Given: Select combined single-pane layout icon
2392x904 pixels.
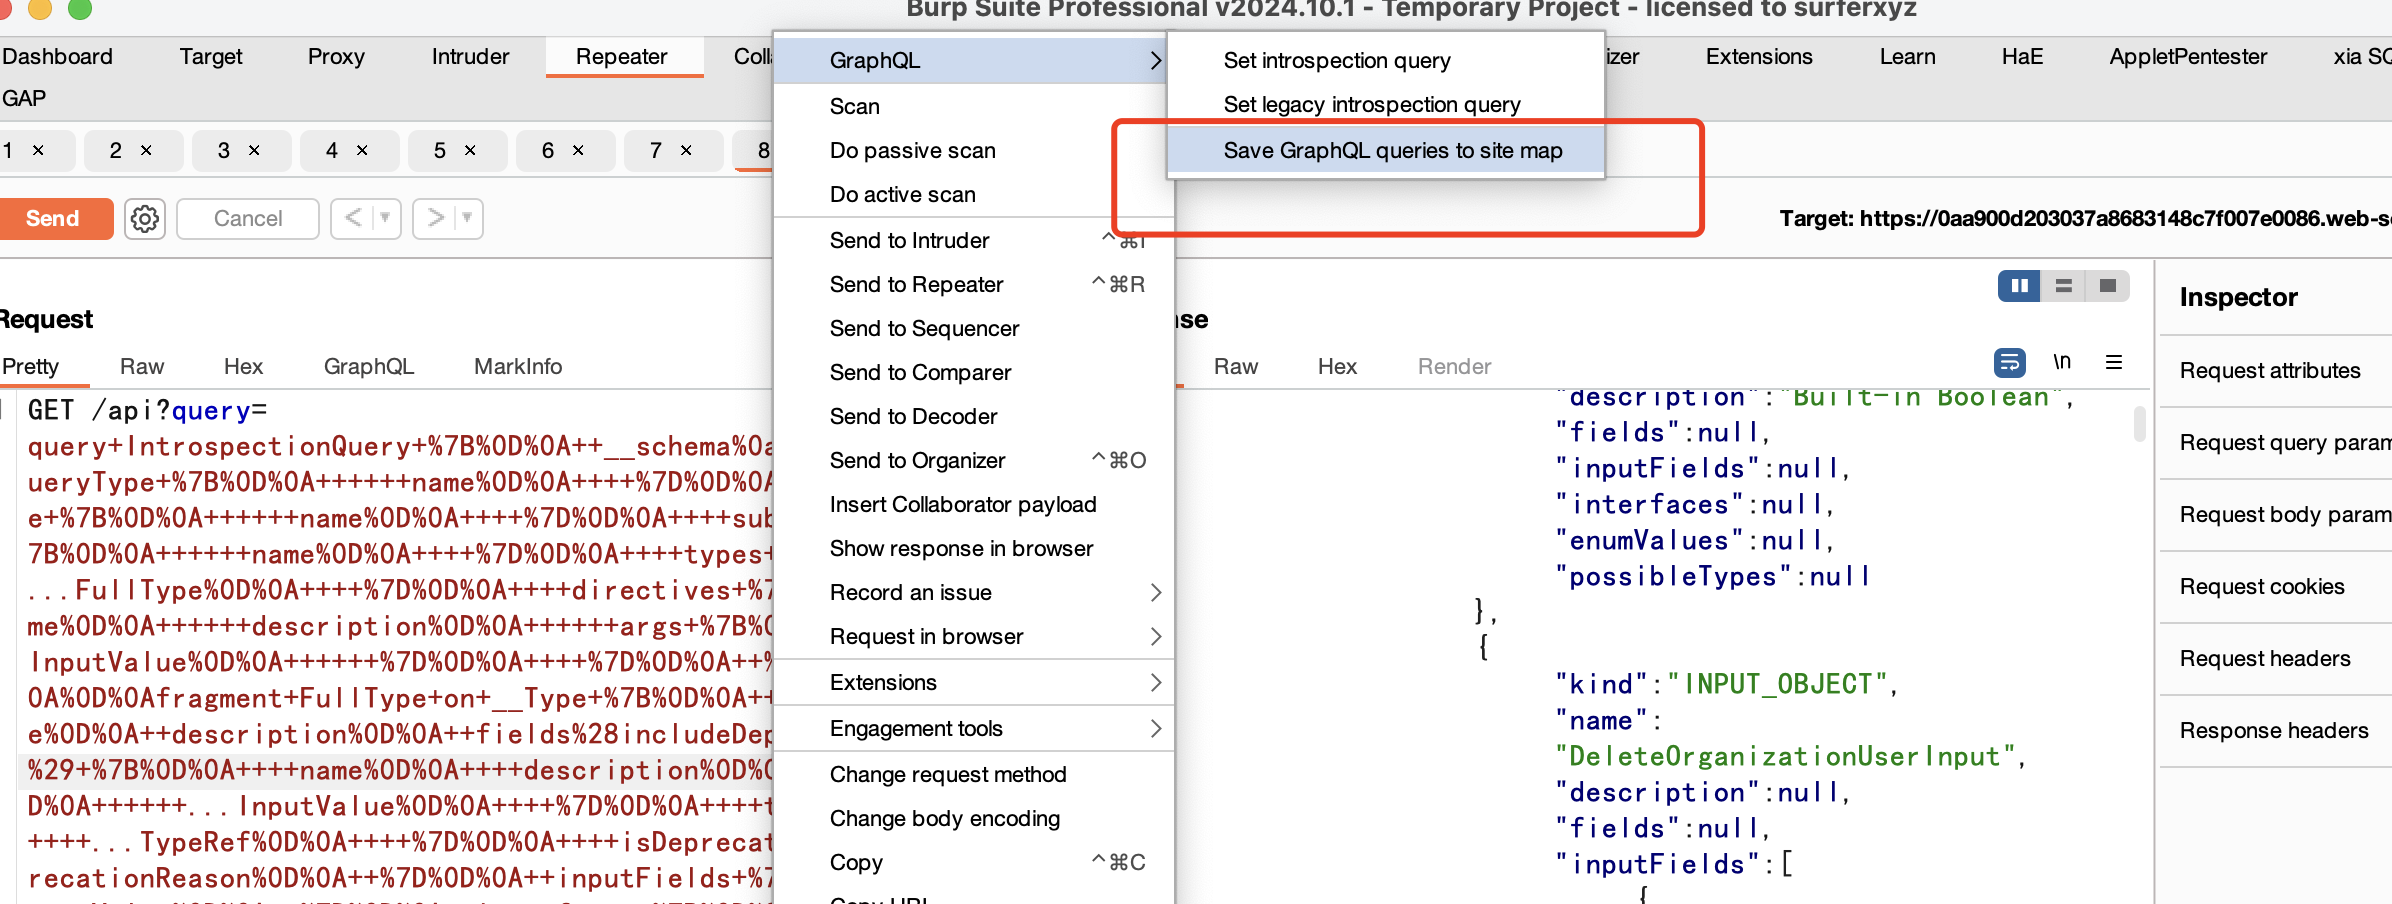Looking at the screenshot, I should point(2107,286).
